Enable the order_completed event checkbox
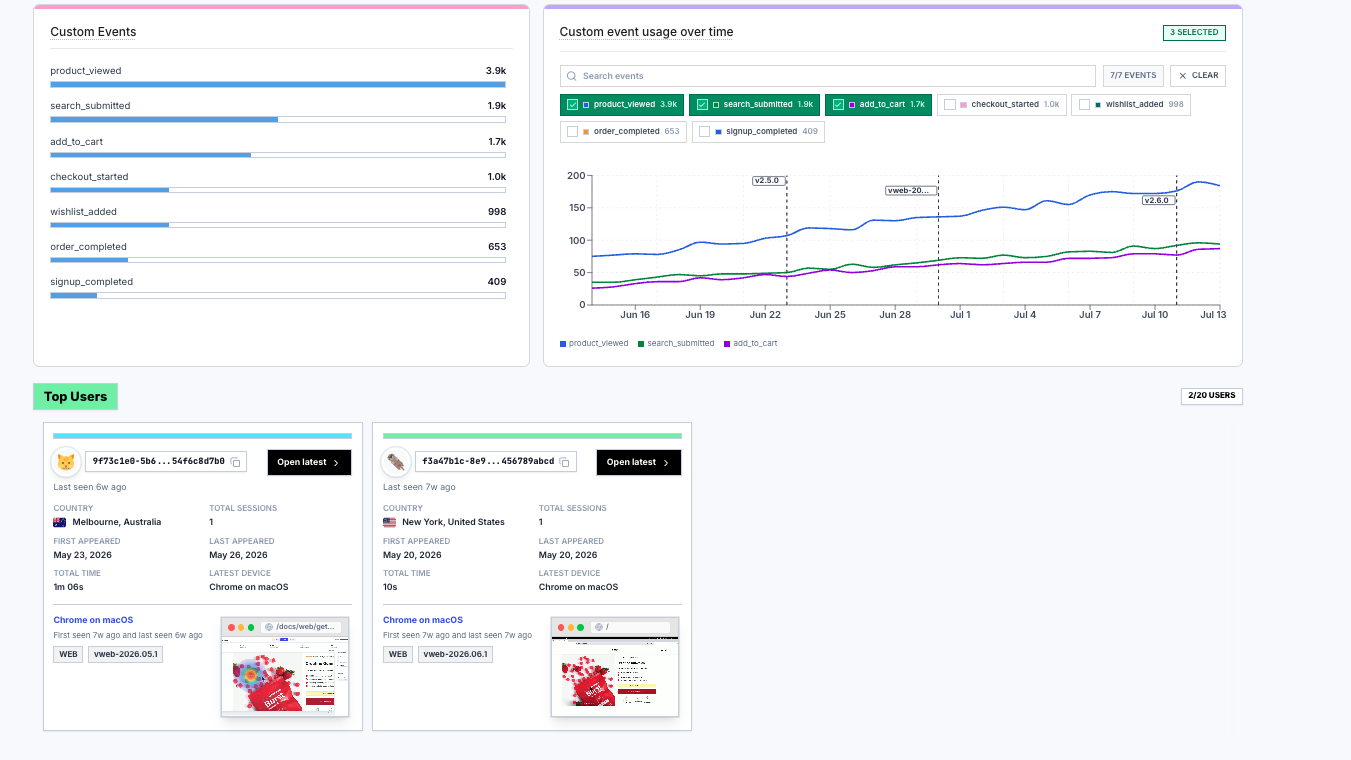The image size is (1351, 760). [x=572, y=132]
